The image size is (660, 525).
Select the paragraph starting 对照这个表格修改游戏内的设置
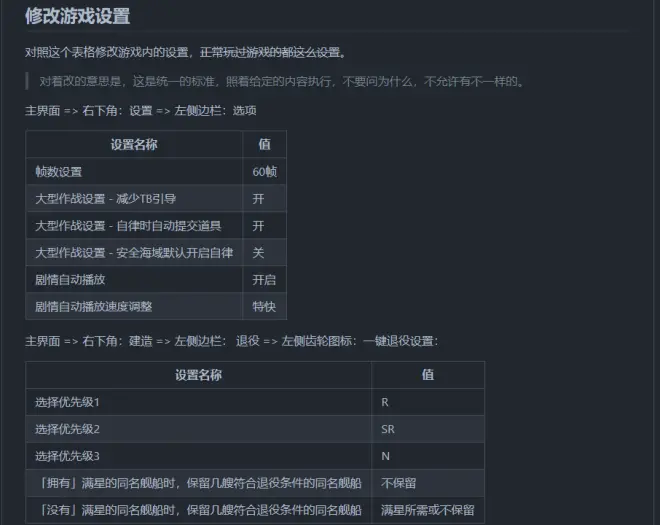coord(185,53)
